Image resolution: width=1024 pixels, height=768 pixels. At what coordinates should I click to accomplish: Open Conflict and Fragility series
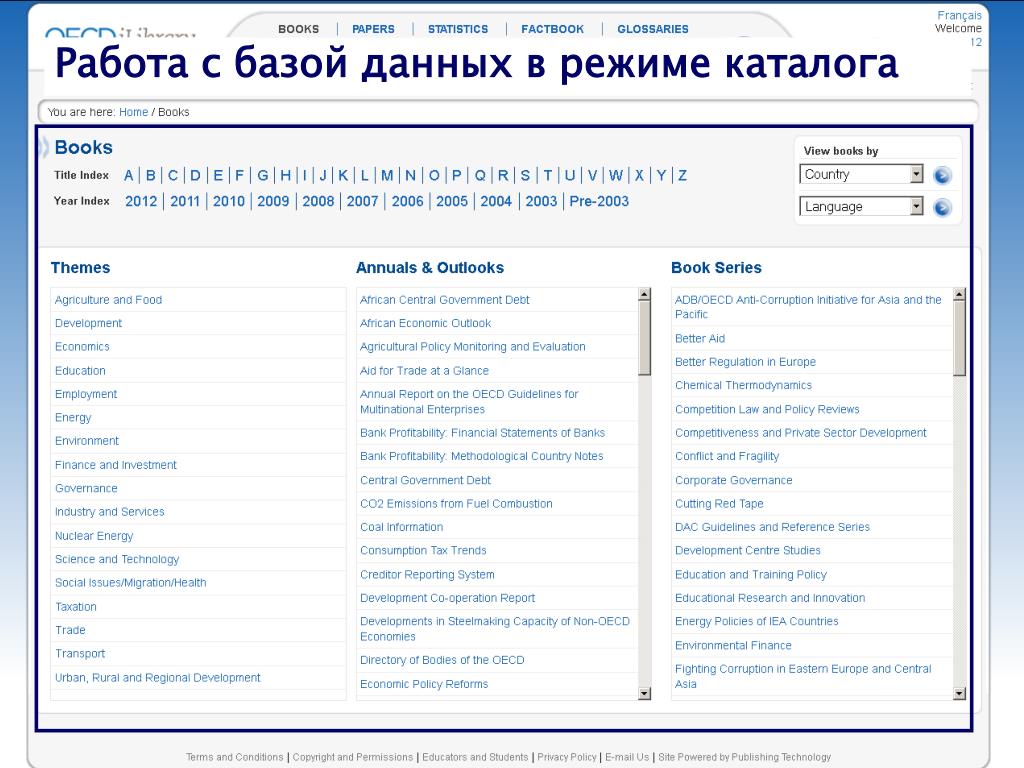727,456
